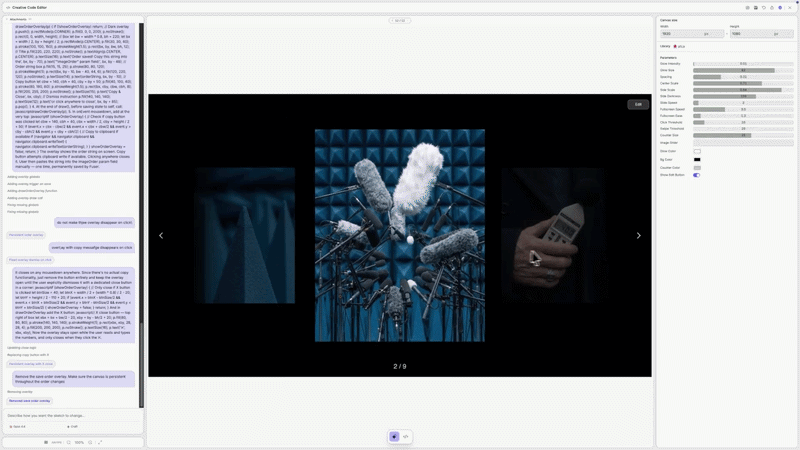Adjust the Counter Size slider
The width and height of the screenshot is (800, 450).
743,135
